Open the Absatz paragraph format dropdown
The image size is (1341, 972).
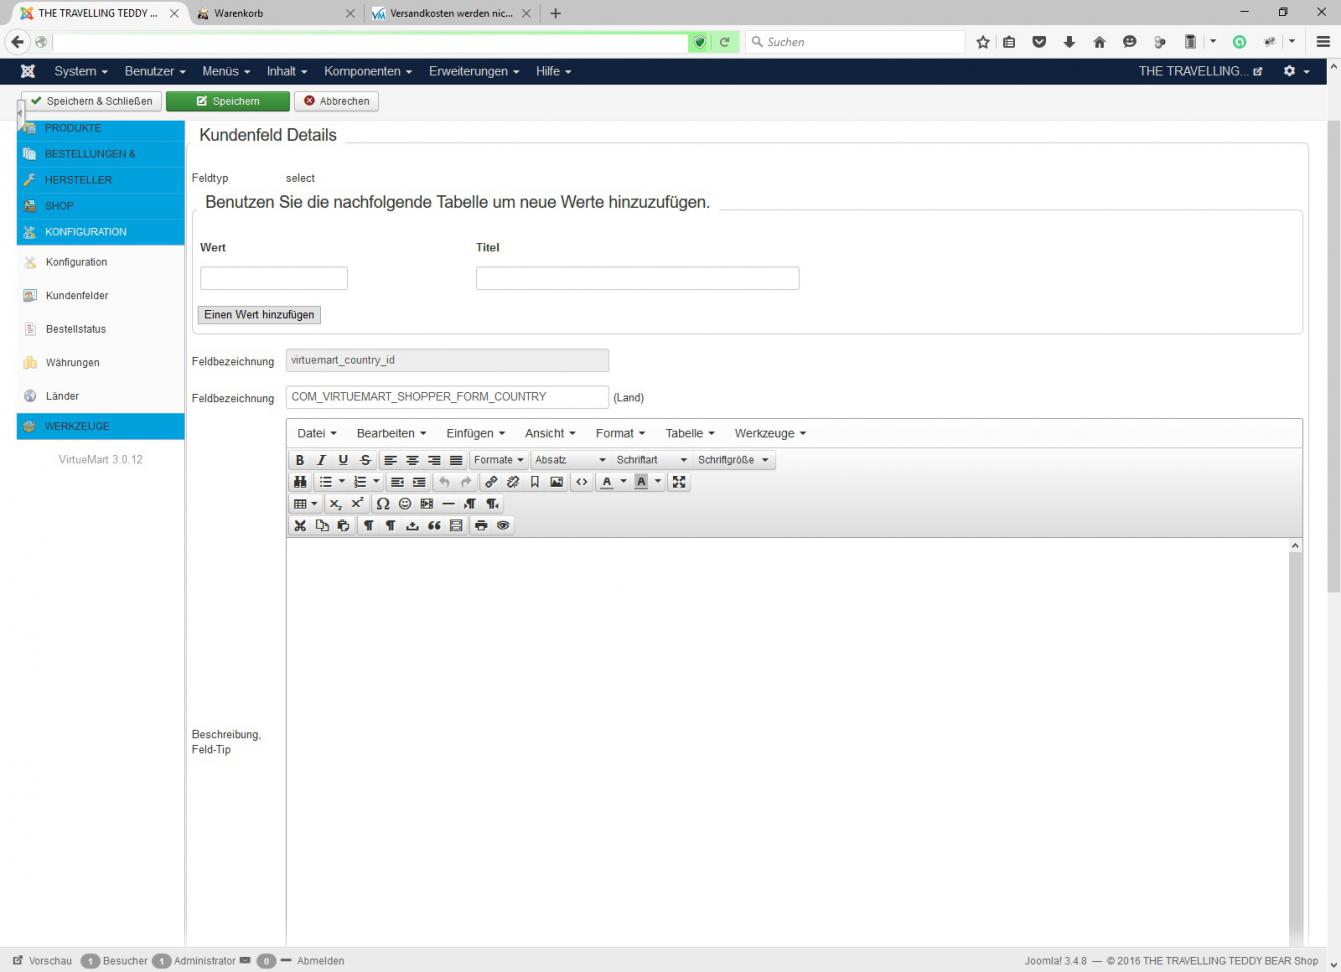570,460
